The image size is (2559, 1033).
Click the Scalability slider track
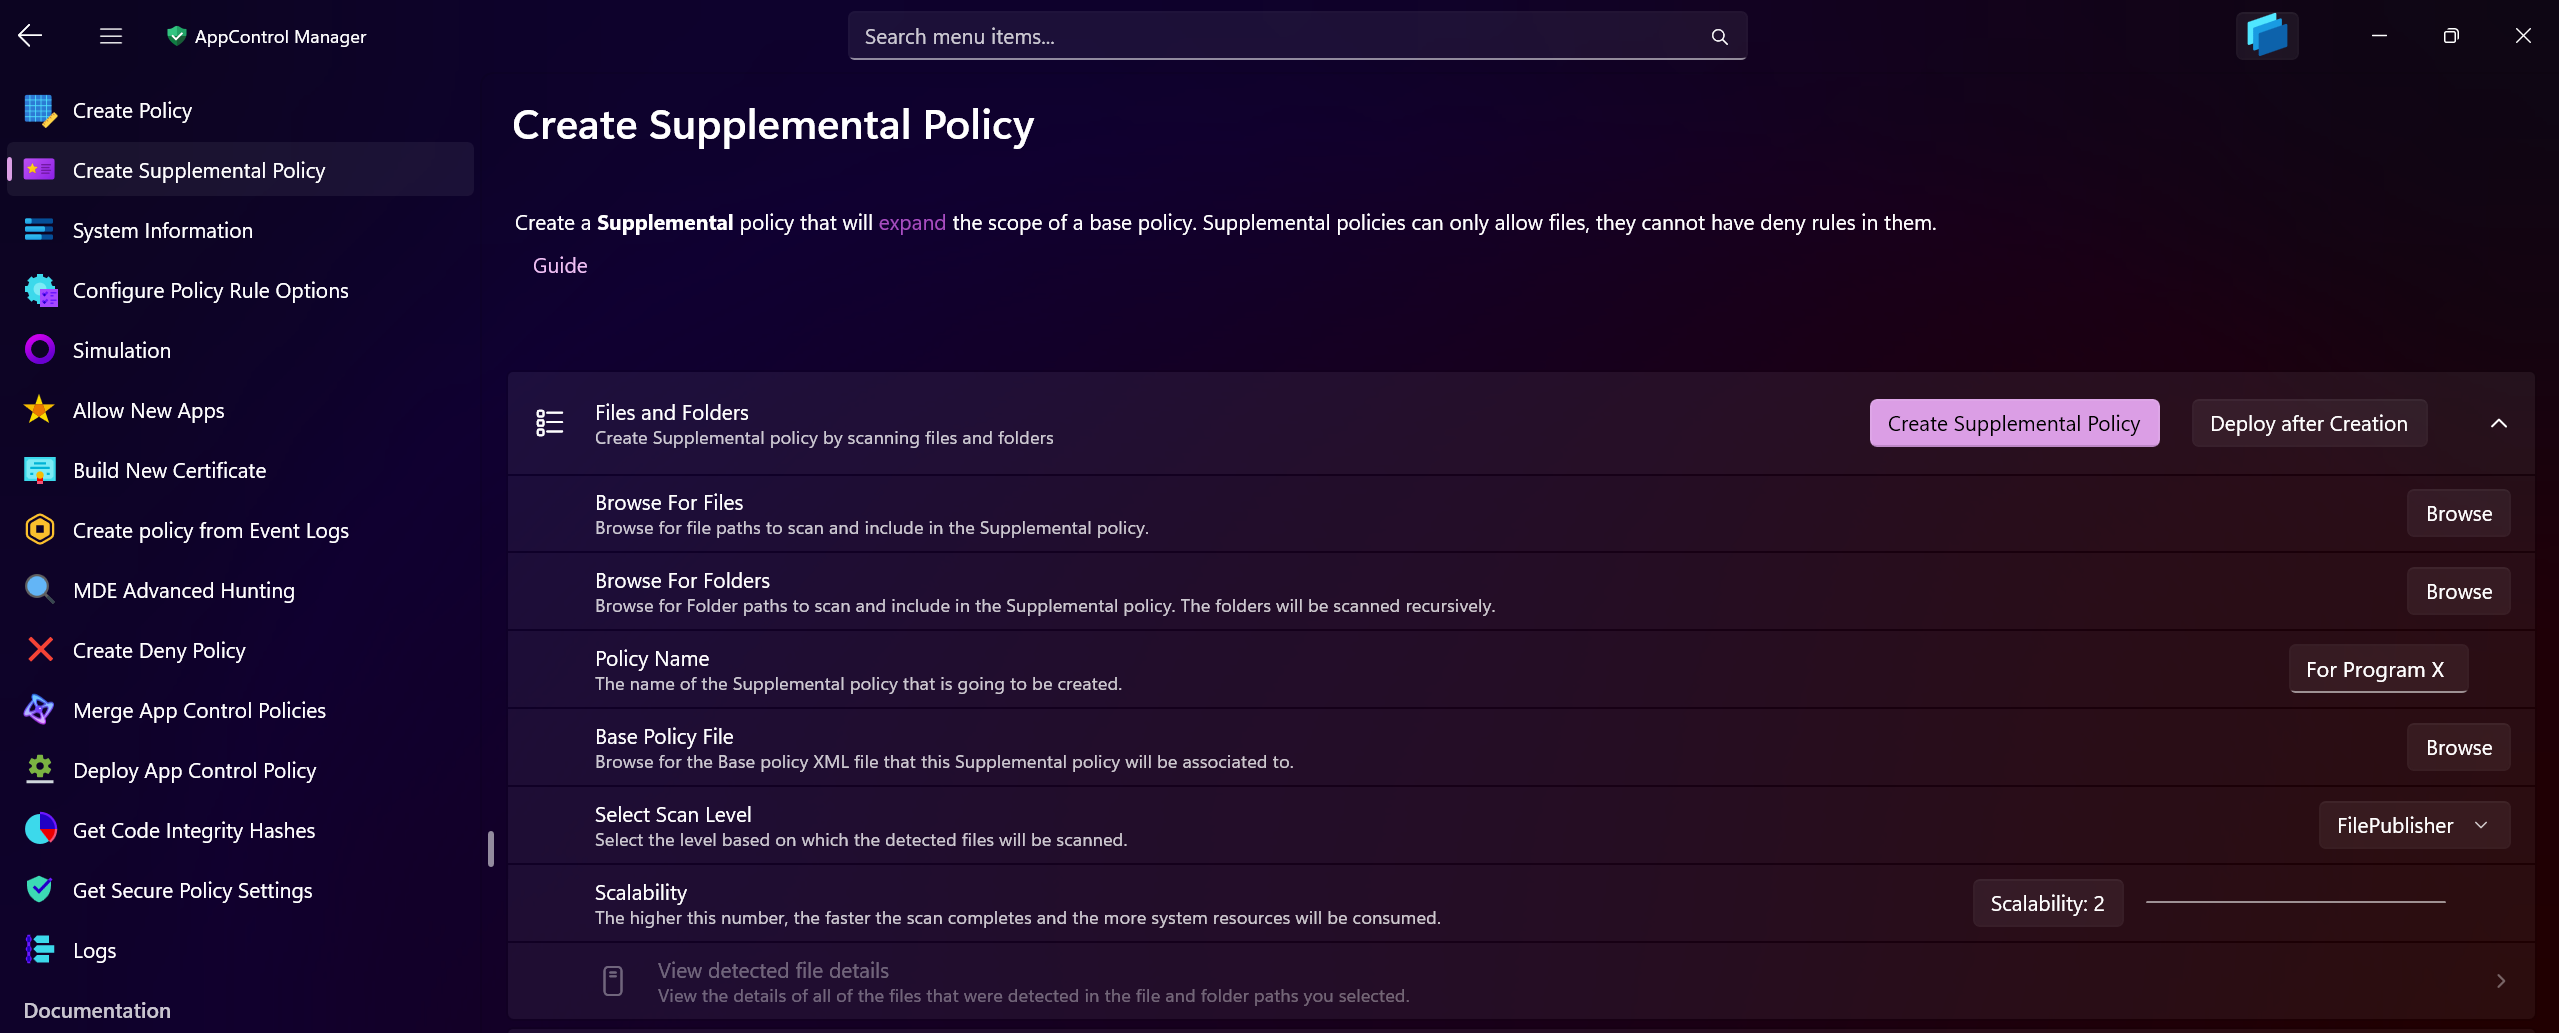(2295, 902)
